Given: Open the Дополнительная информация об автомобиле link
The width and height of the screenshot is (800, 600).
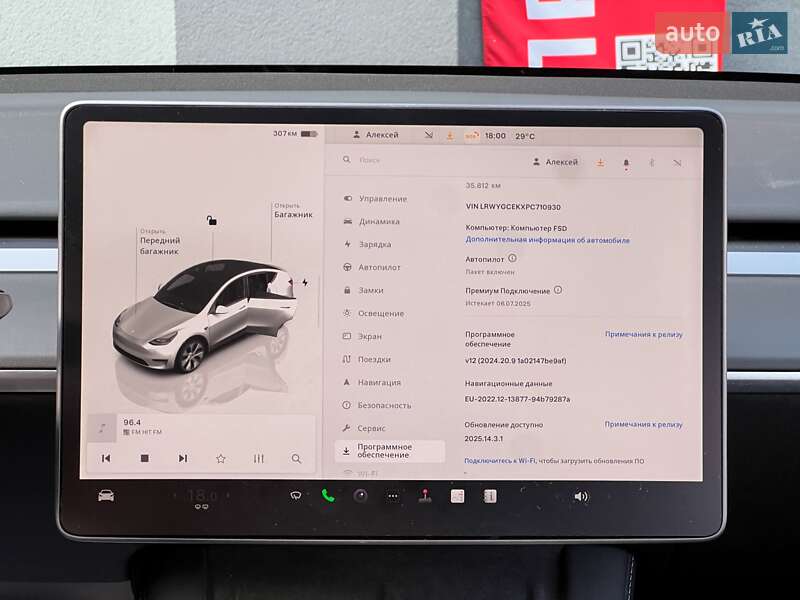Looking at the screenshot, I should coord(548,240).
